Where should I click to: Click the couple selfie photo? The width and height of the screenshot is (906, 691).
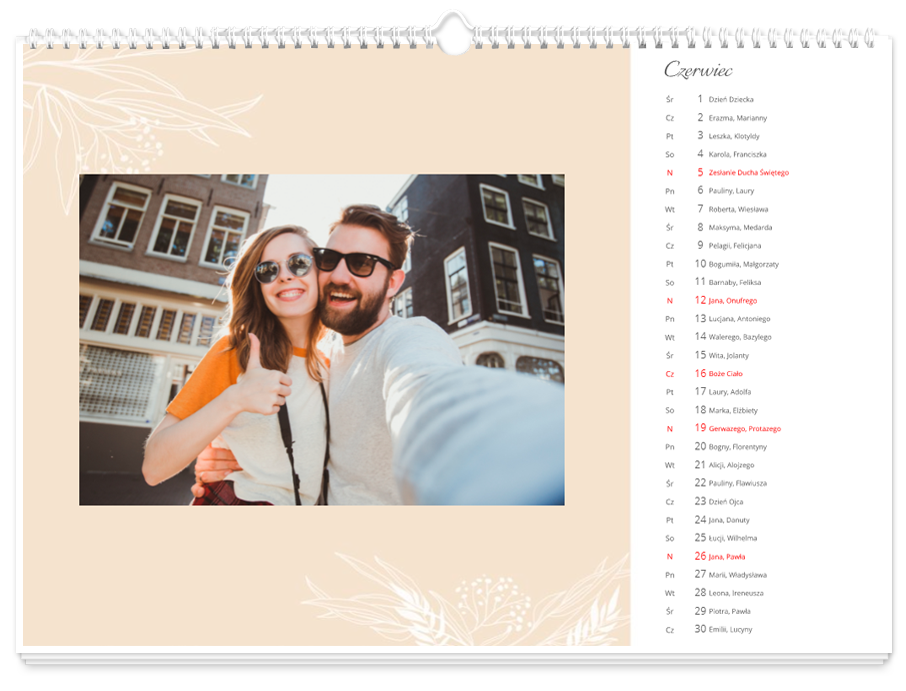(x=321, y=339)
